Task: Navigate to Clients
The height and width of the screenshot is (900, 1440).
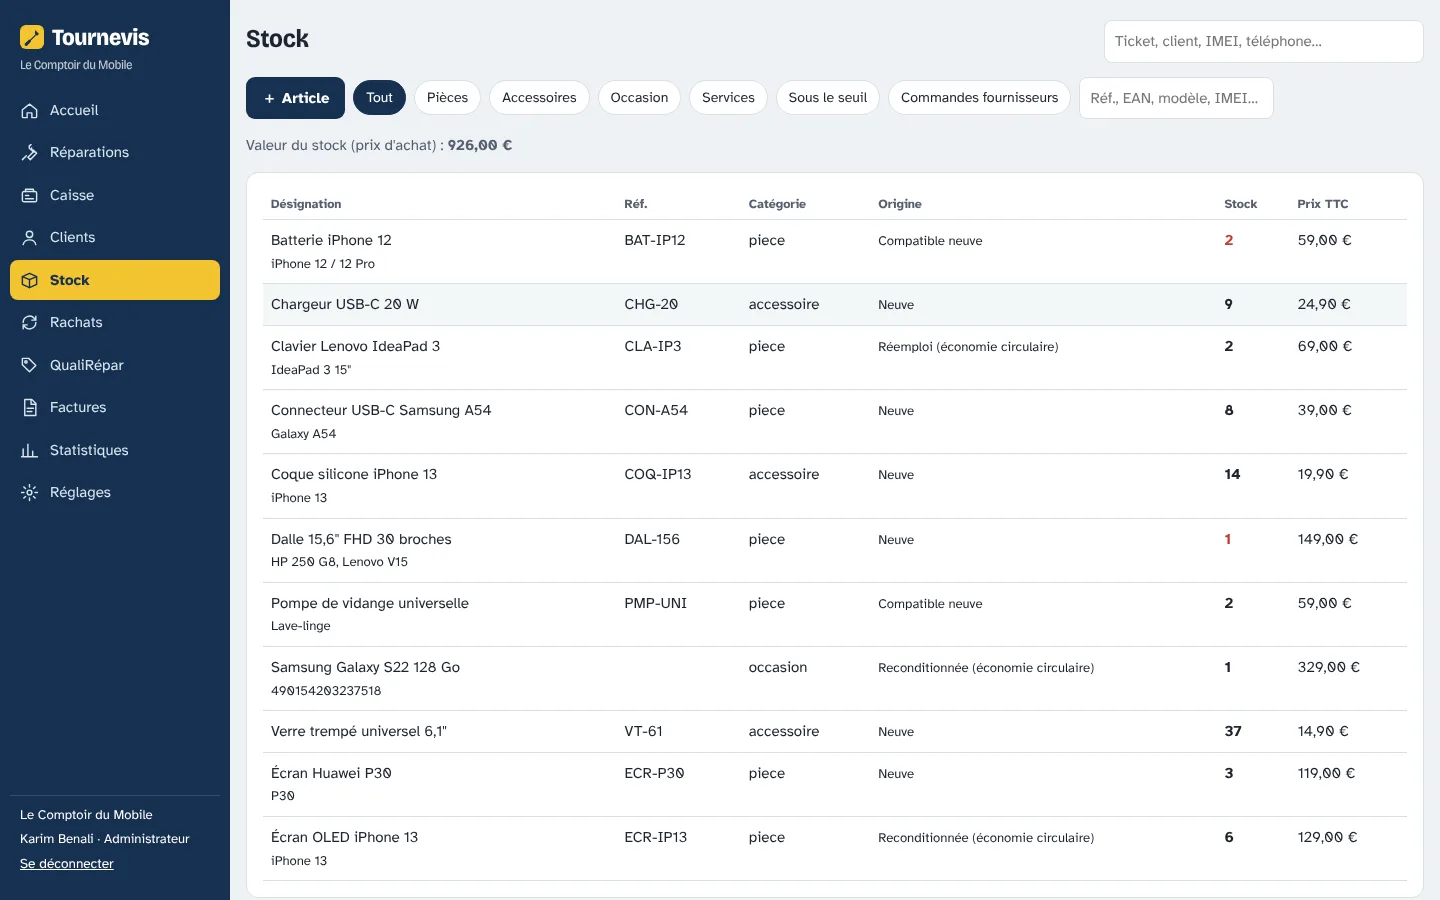Action: [115, 238]
